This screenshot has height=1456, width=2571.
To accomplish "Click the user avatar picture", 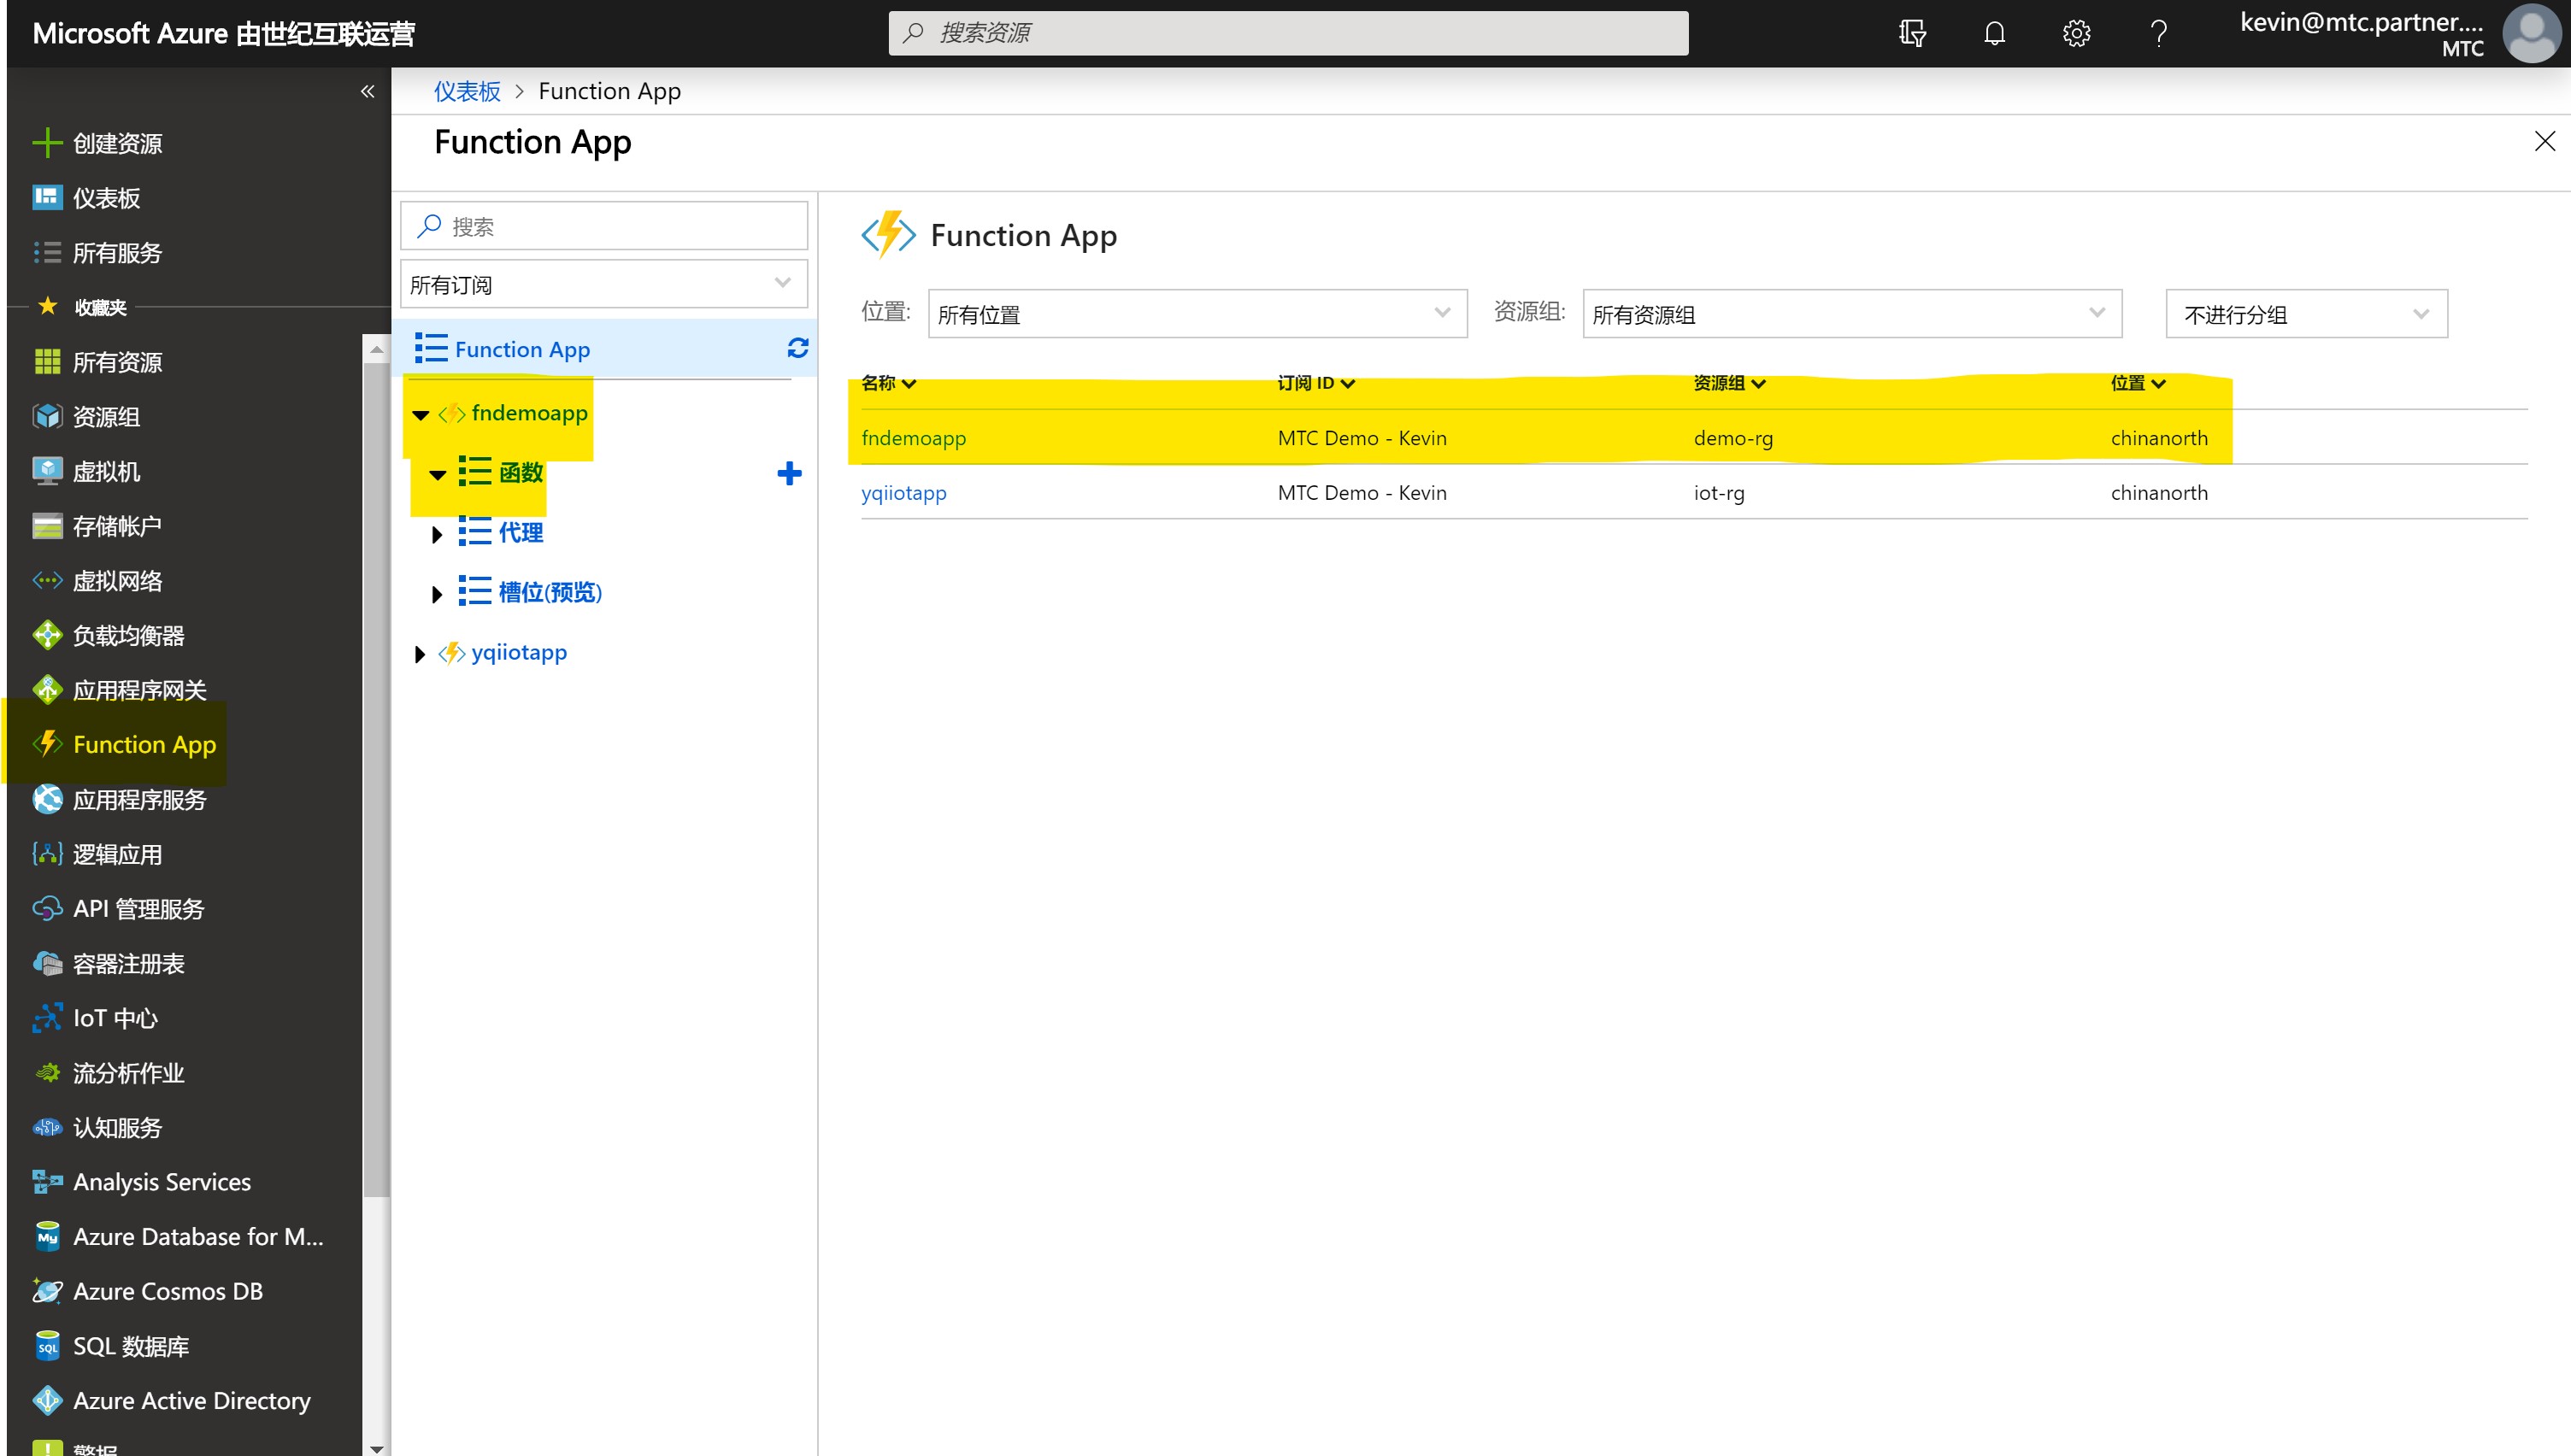I will click(2532, 33).
